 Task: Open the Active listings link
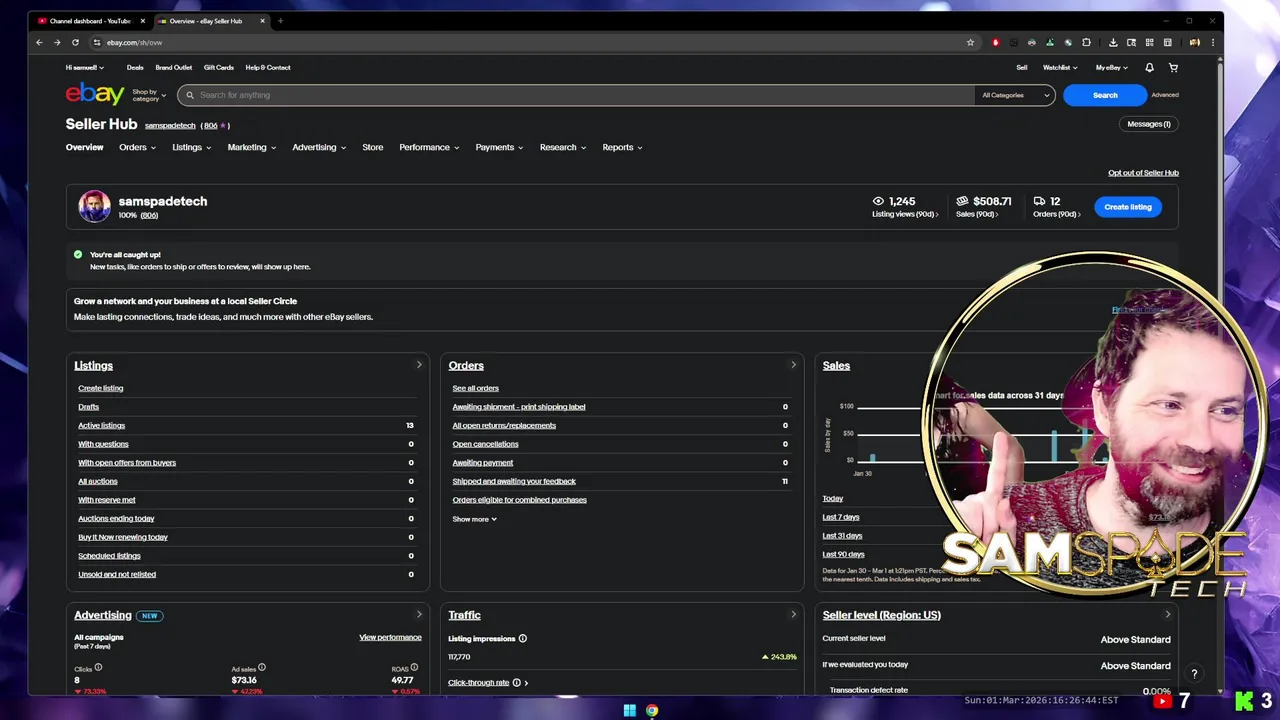pyautogui.click(x=102, y=425)
